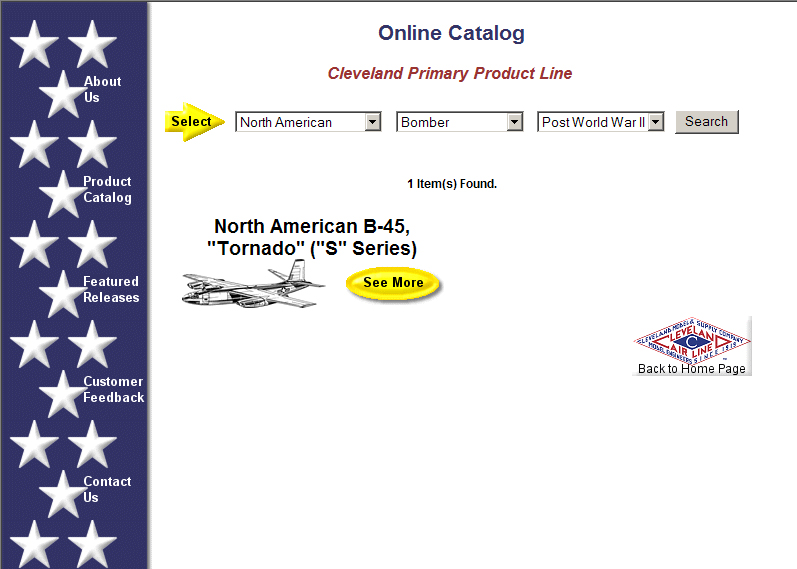Viewport: 797px width, 569px height.
Task: Go to About Us in the sidebar
Action: click(102, 90)
